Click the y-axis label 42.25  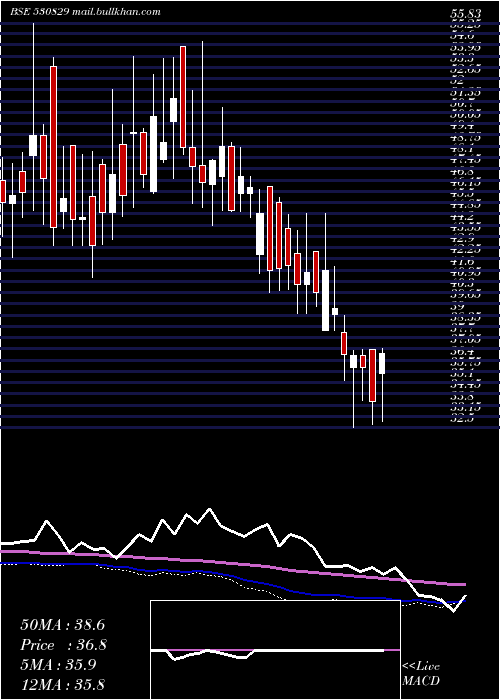tap(465, 250)
